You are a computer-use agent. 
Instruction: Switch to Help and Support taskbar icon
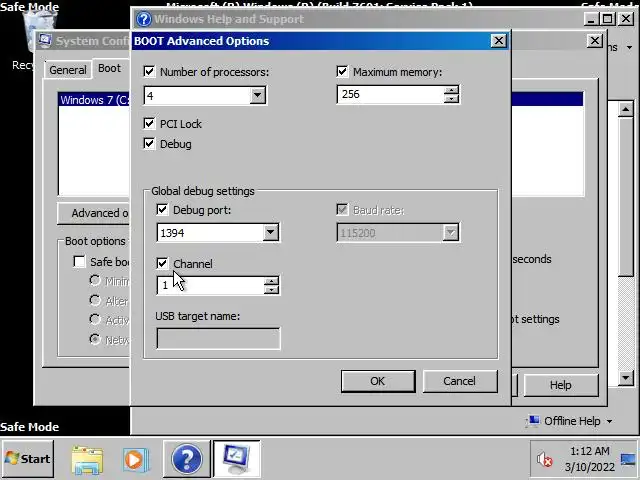187,459
